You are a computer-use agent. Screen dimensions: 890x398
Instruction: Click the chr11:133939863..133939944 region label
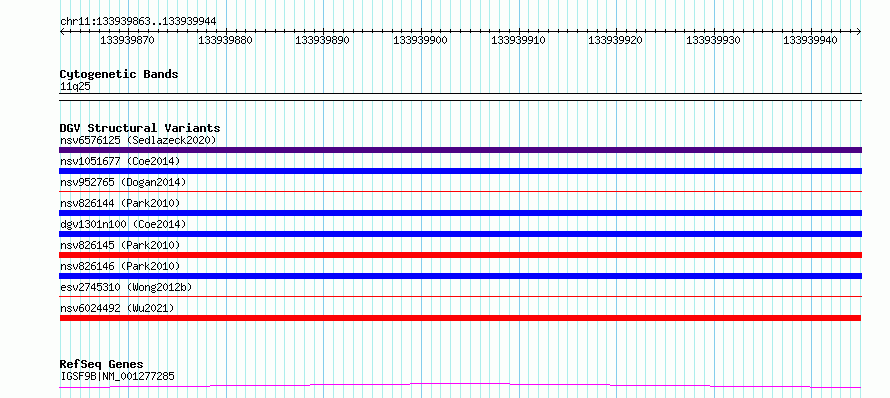point(138,22)
